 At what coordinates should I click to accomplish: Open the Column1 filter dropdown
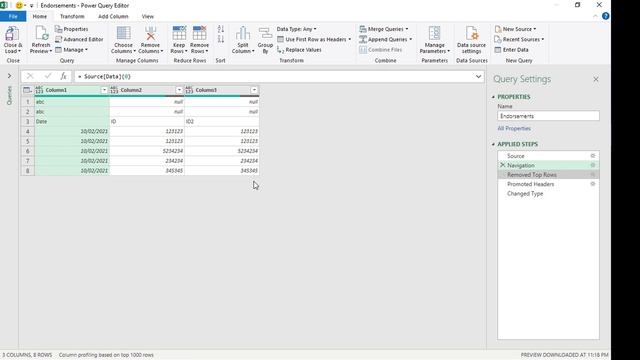(x=104, y=90)
